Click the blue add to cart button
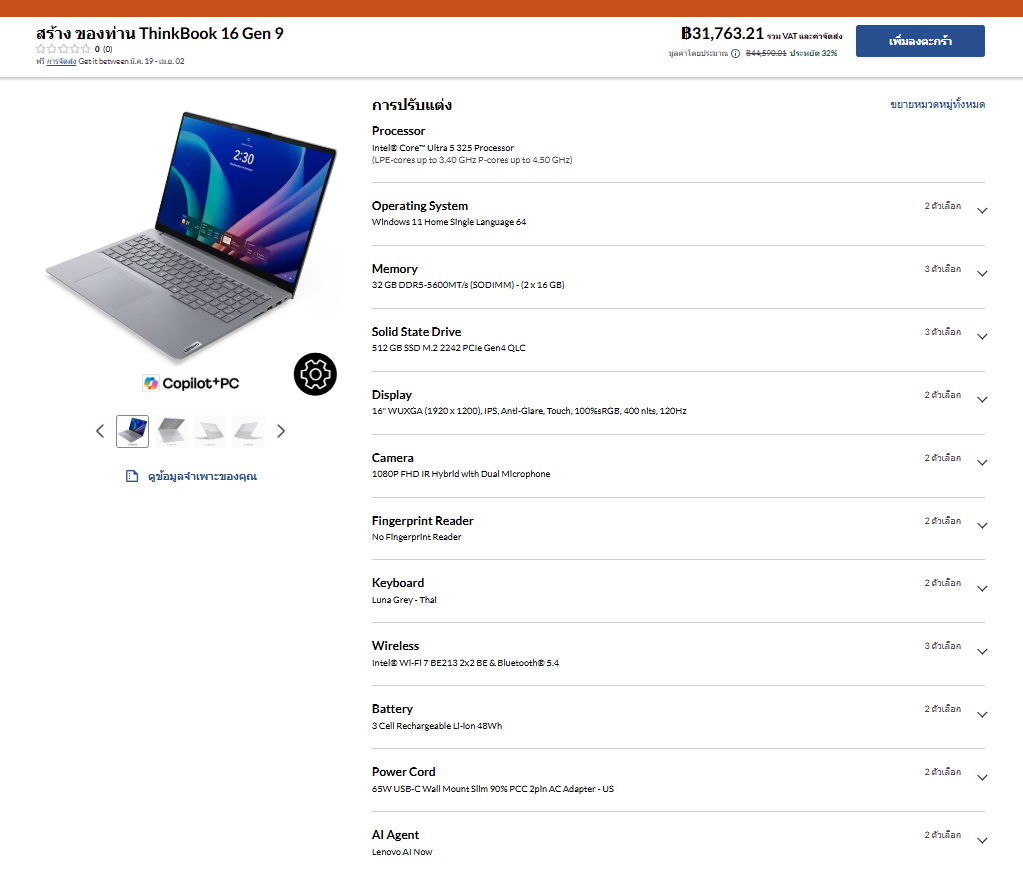This screenshot has width=1023, height=872. [920, 41]
